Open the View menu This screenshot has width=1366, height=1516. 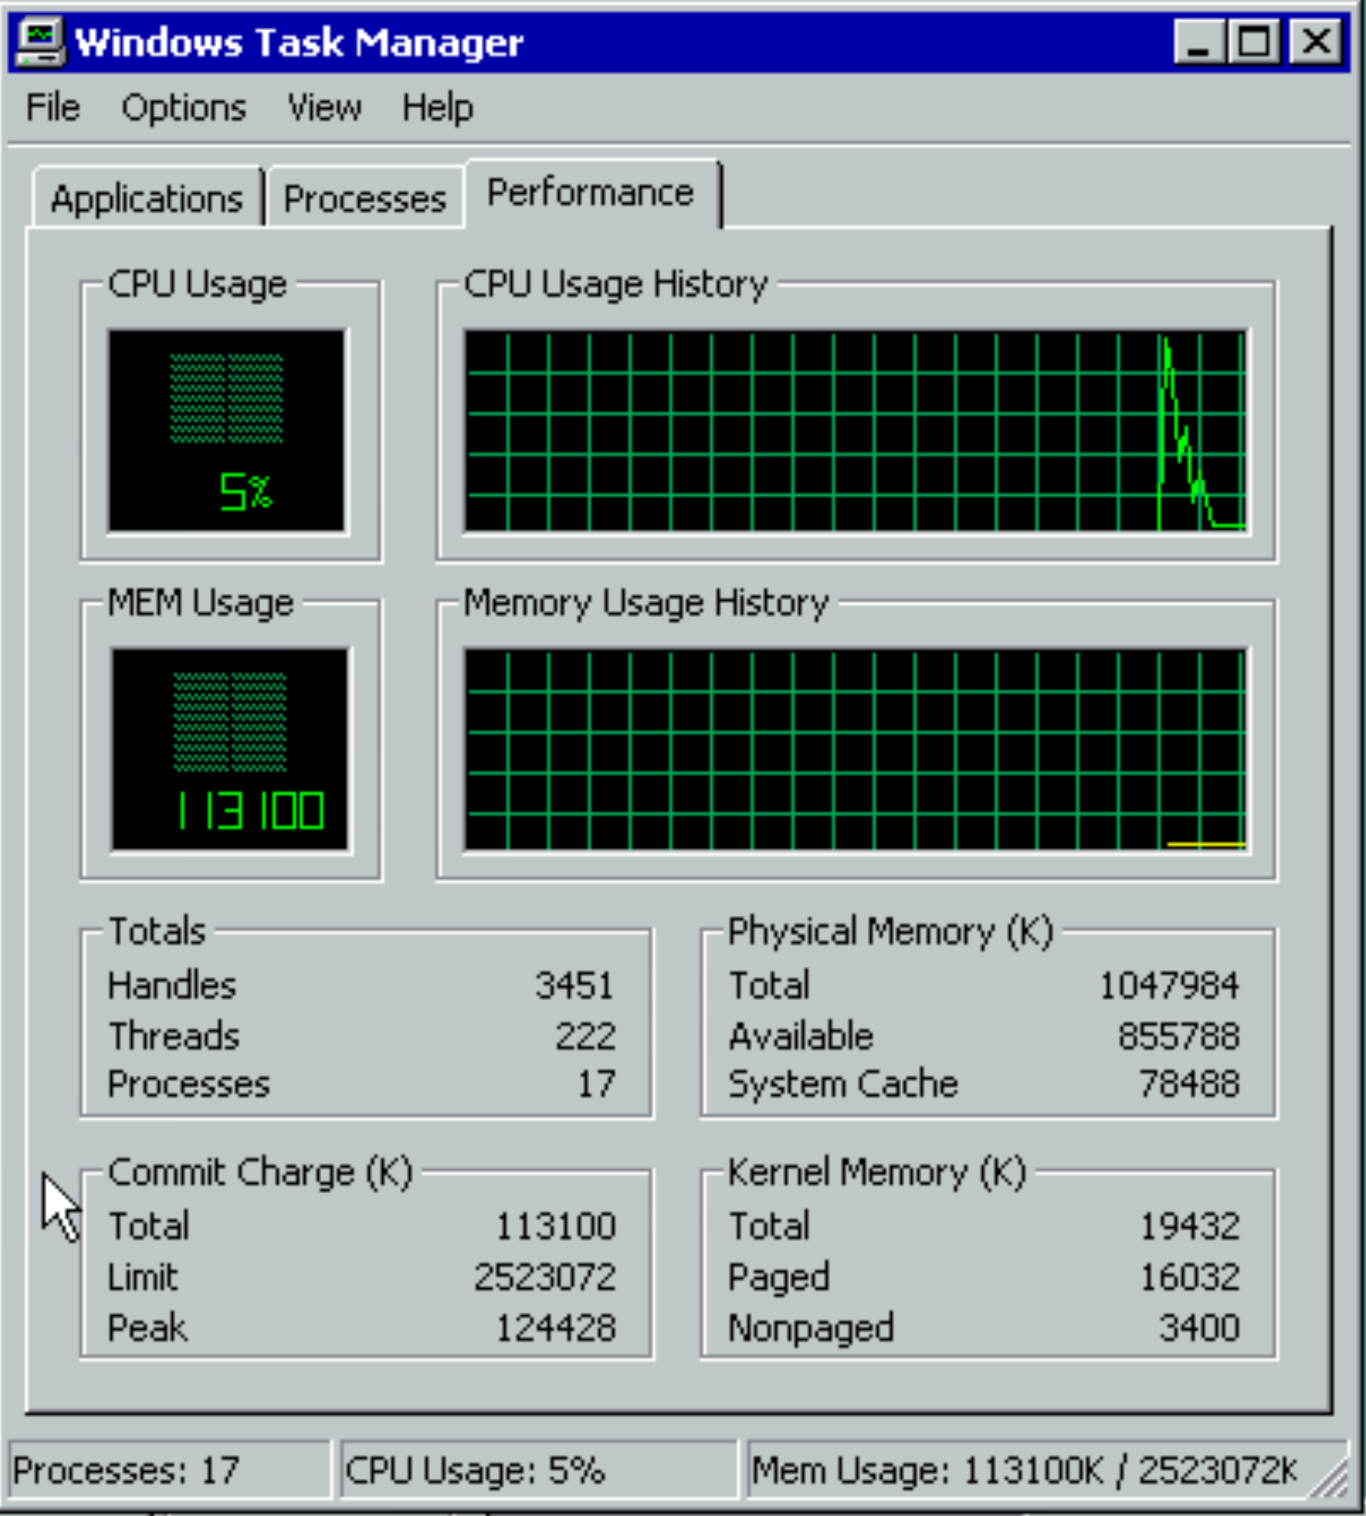point(324,107)
